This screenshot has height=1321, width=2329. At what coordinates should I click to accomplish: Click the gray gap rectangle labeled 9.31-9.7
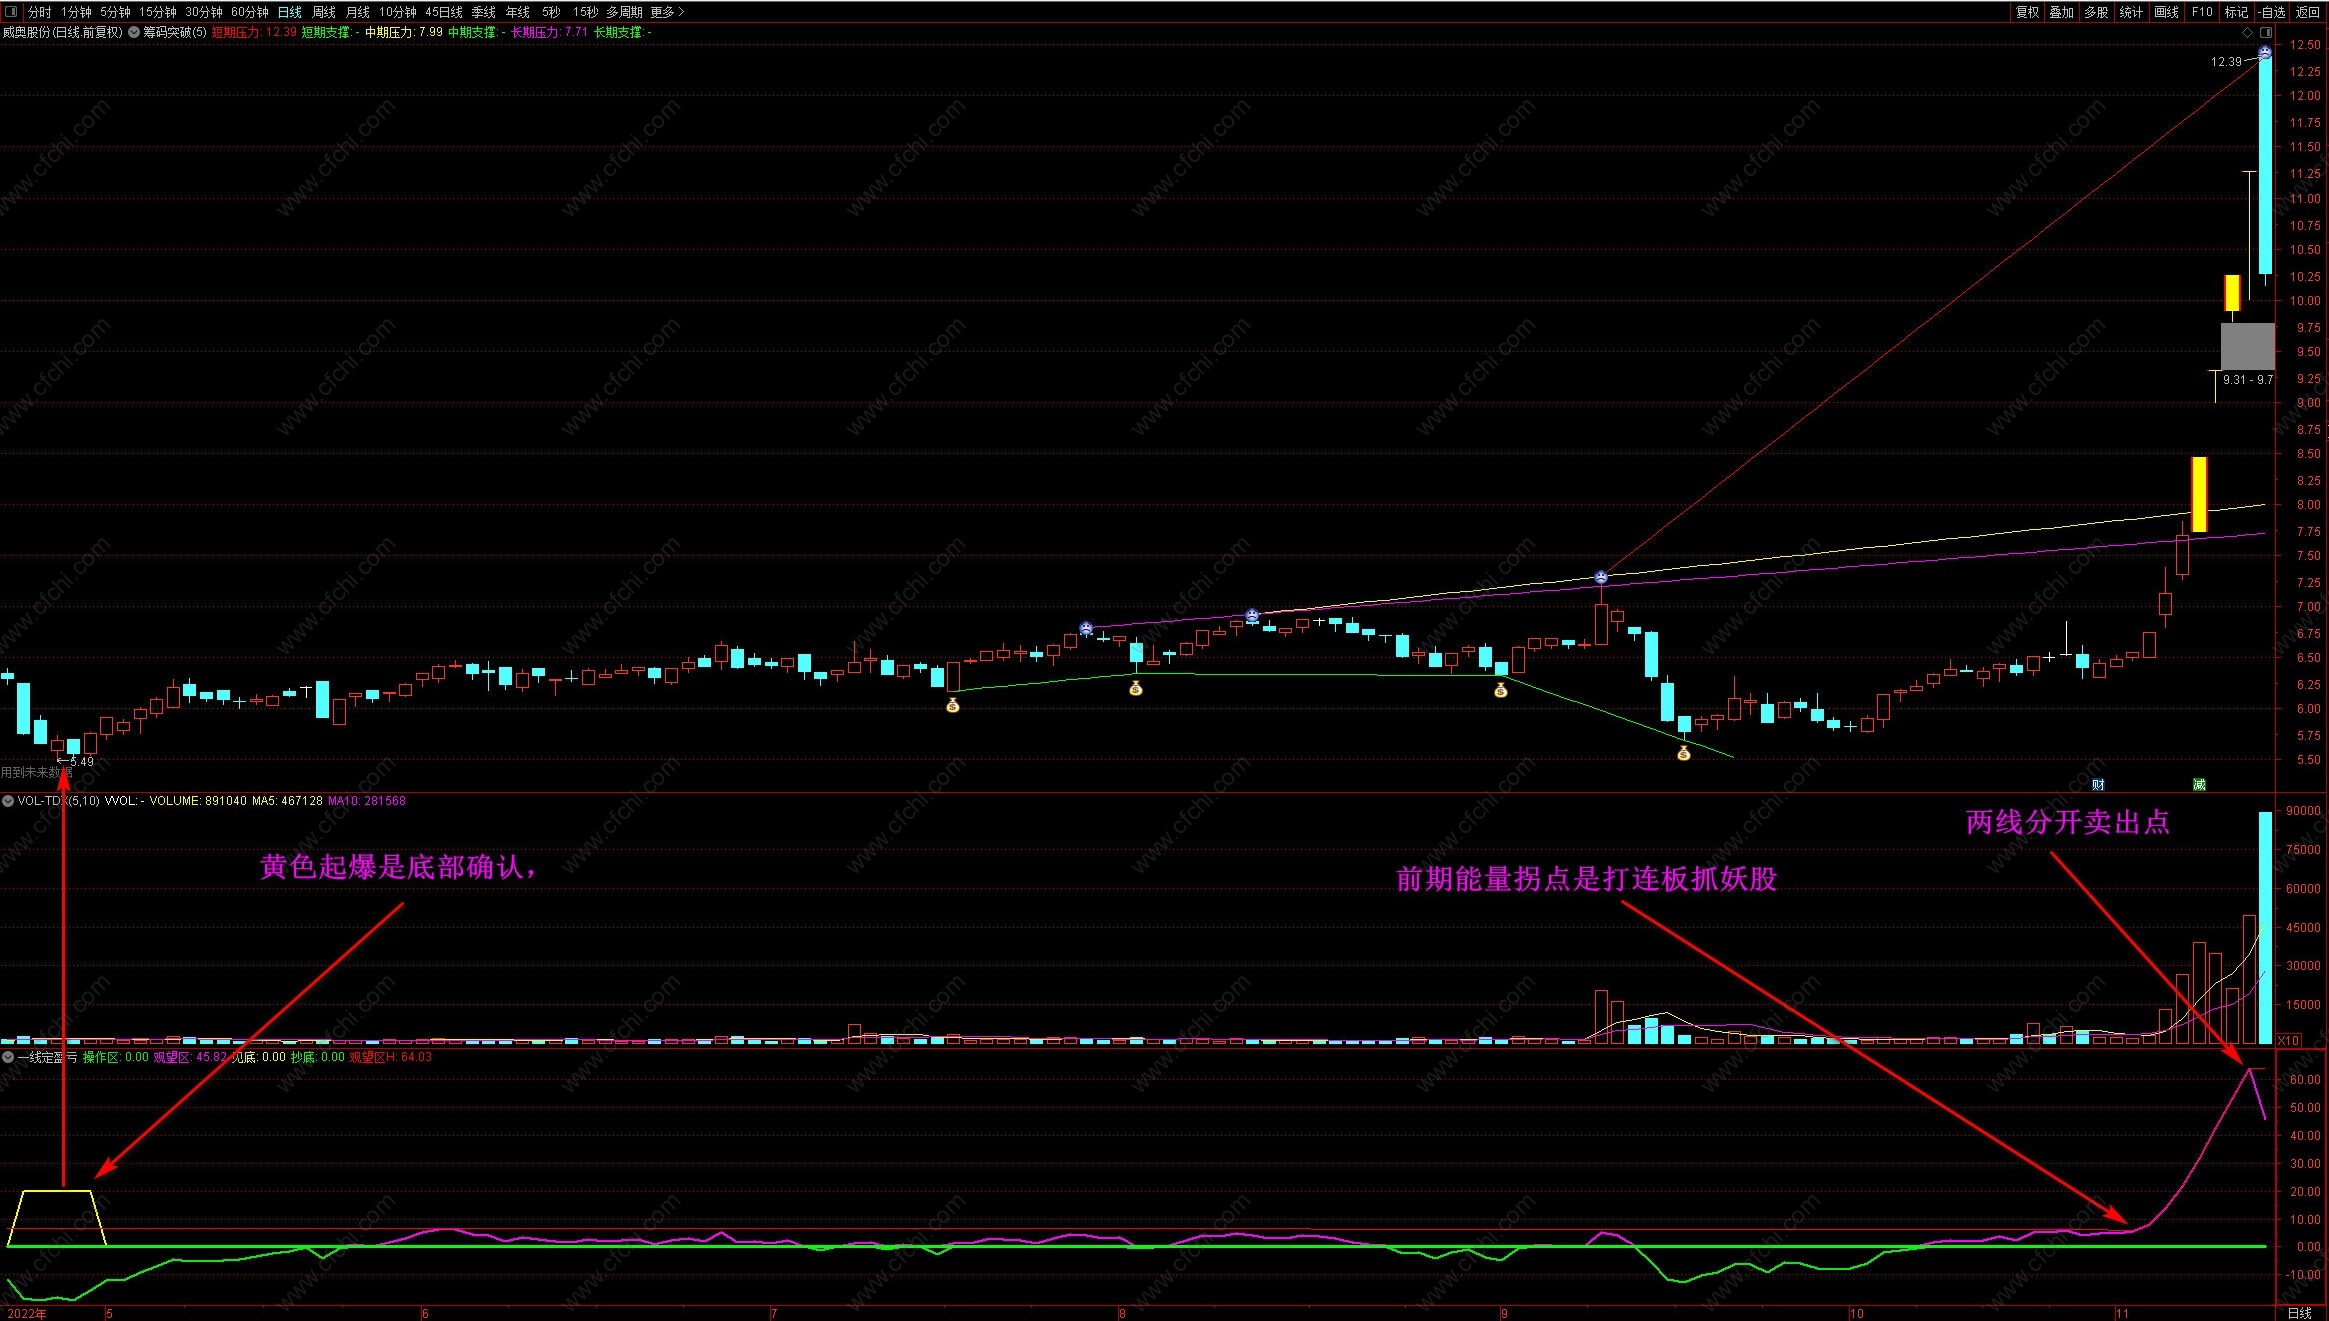pyautogui.click(x=2247, y=346)
